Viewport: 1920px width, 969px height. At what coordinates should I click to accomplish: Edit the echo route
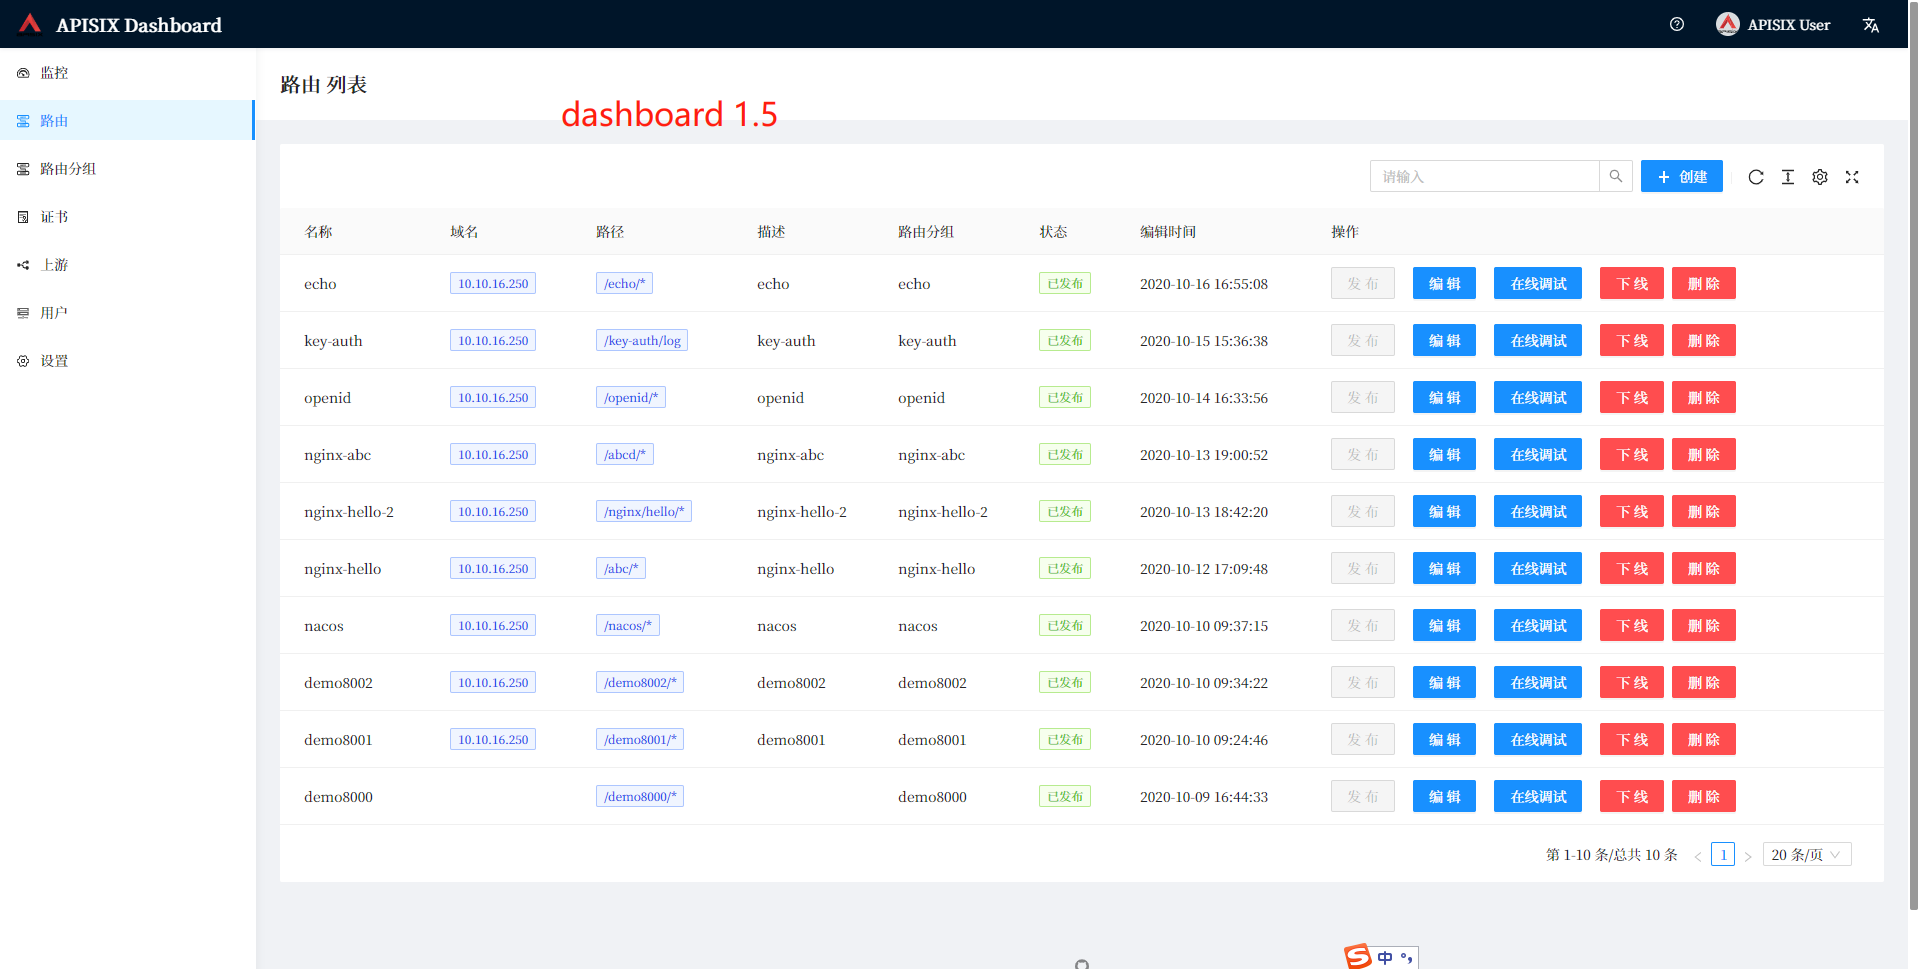tap(1444, 283)
